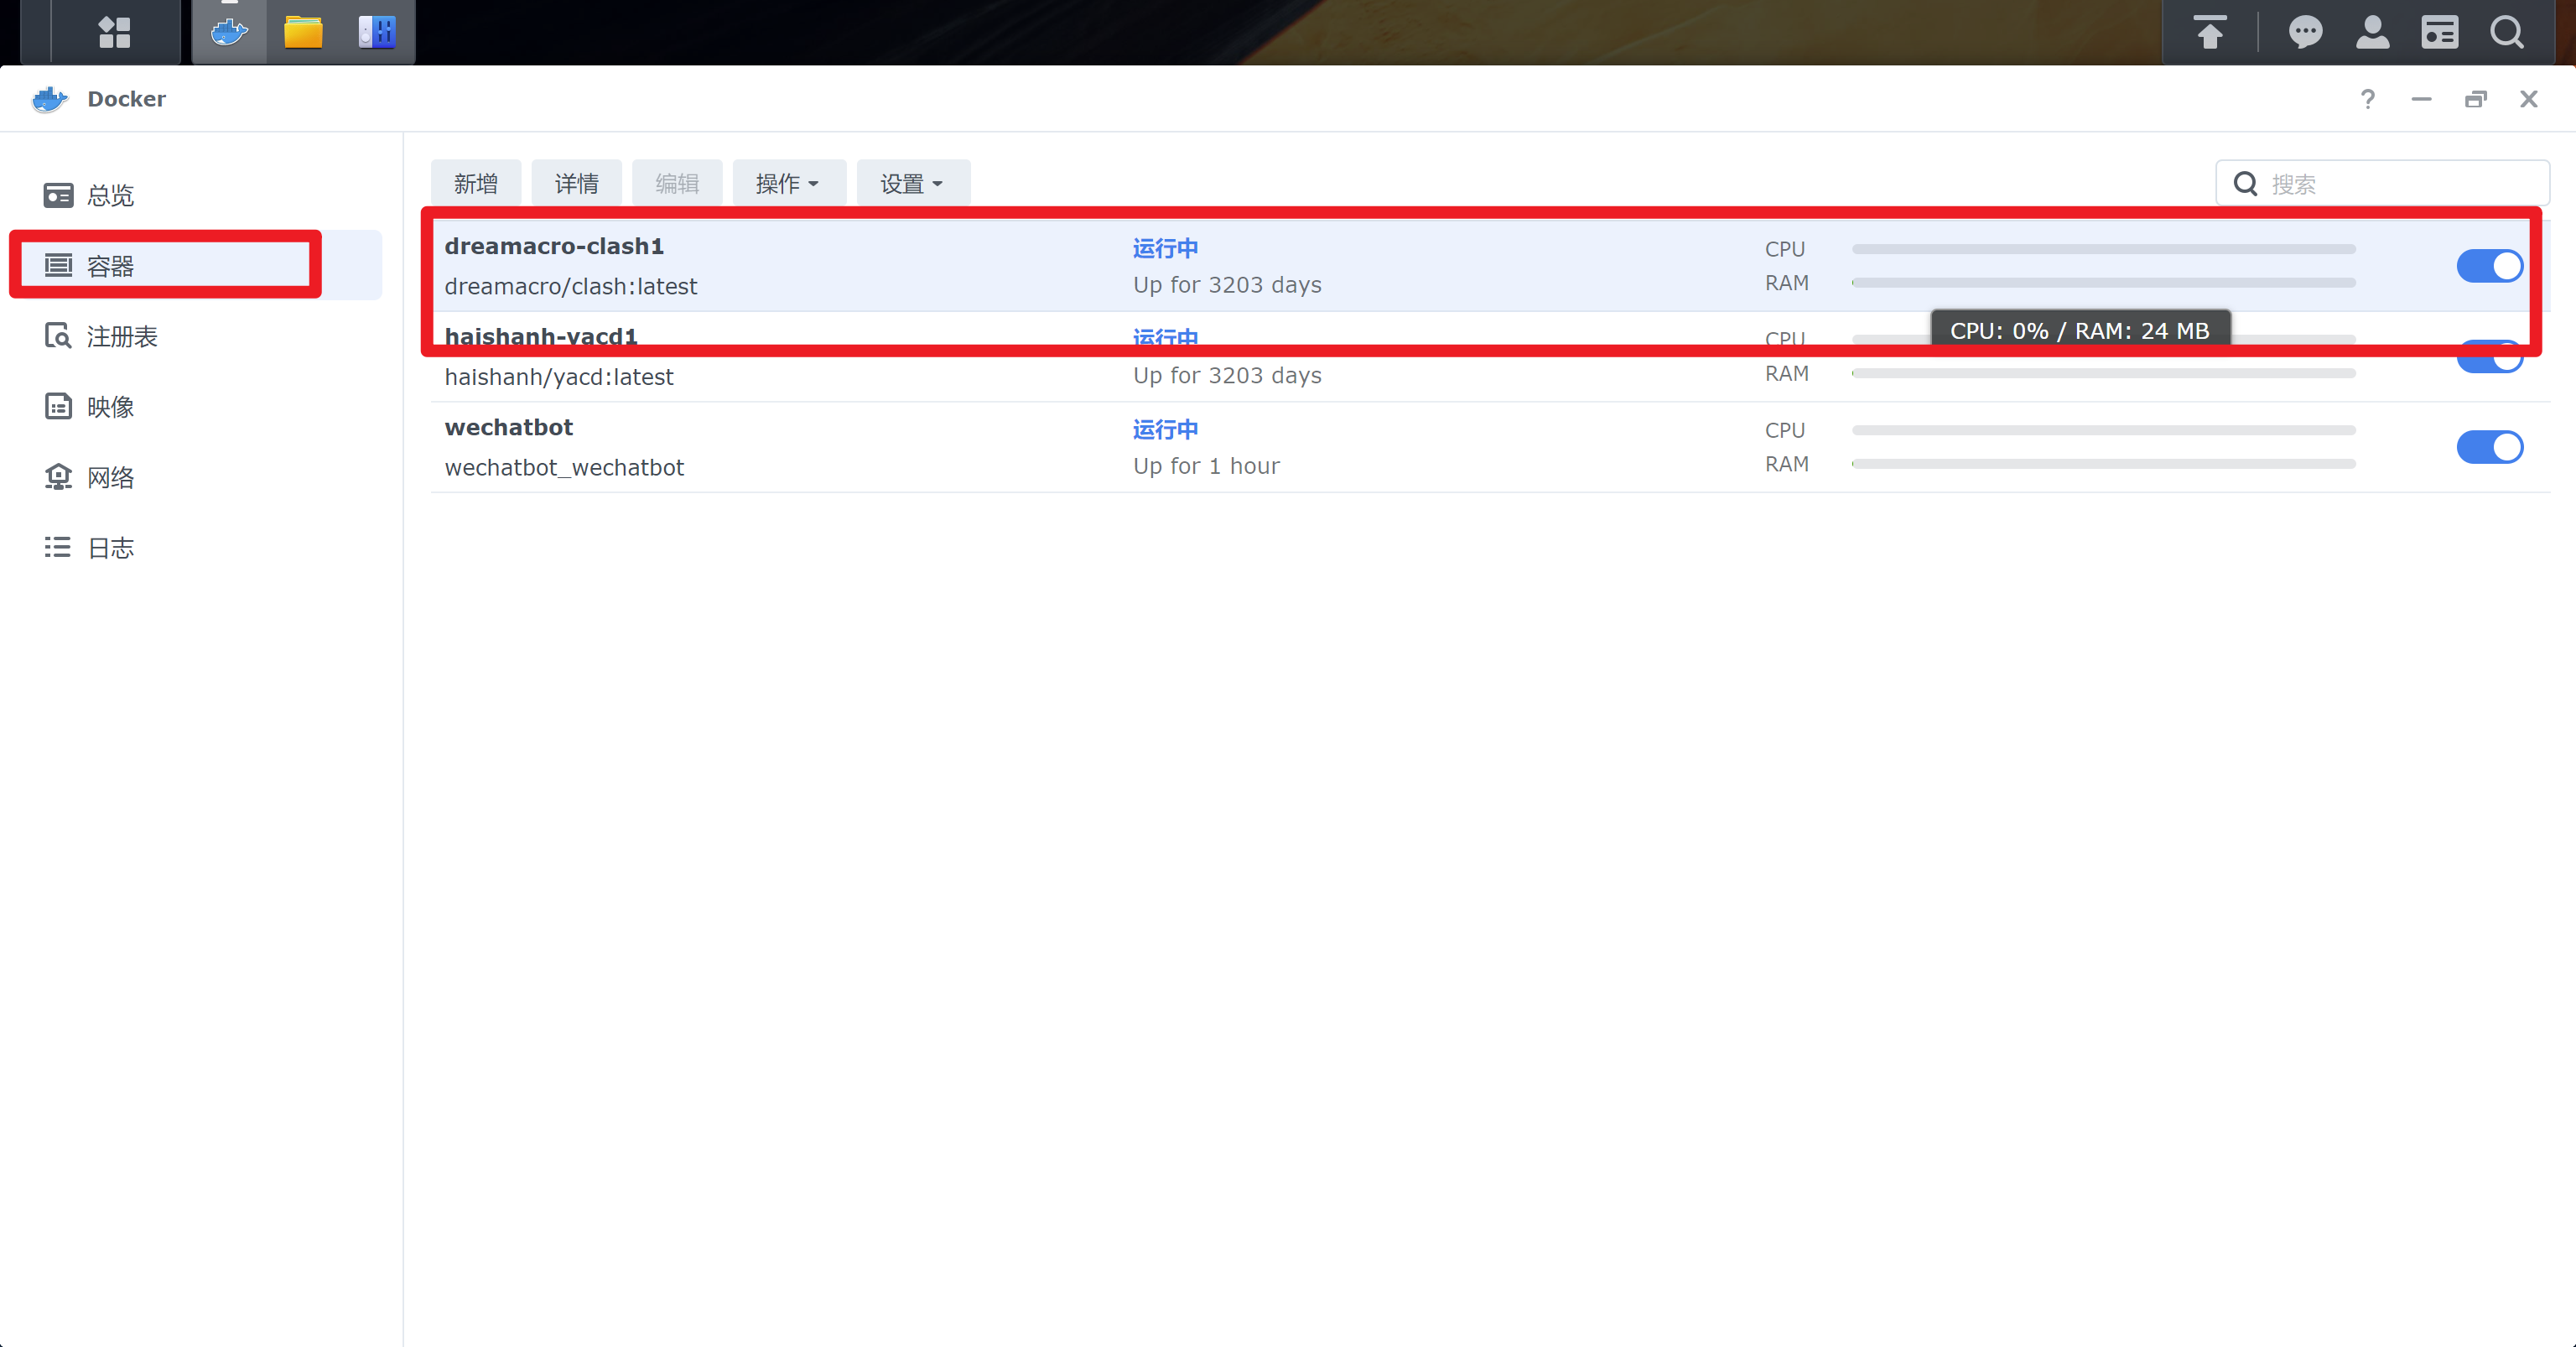Open the DSM main menu icon
Viewport: 2576px width, 1347px height.
pyautogui.click(x=114, y=32)
